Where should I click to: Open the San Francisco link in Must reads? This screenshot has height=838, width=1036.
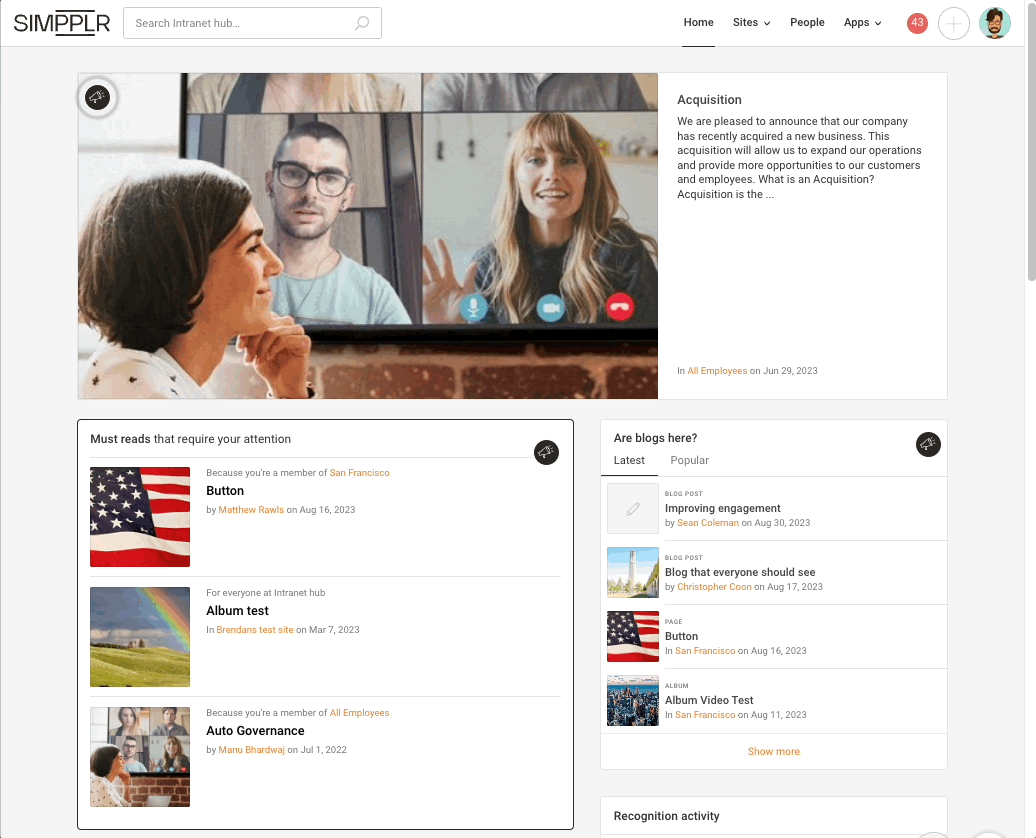tap(359, 473)
